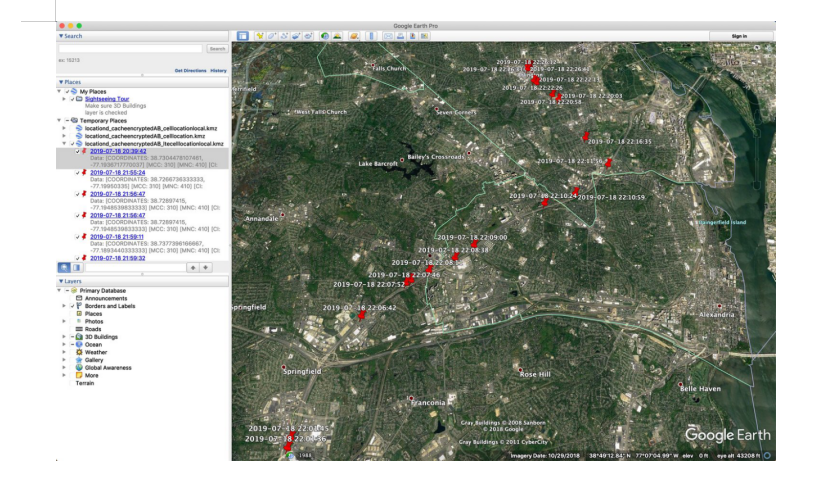Click View in Google Maps icon
Screen dimensions: 837x482
pos(425,36)
